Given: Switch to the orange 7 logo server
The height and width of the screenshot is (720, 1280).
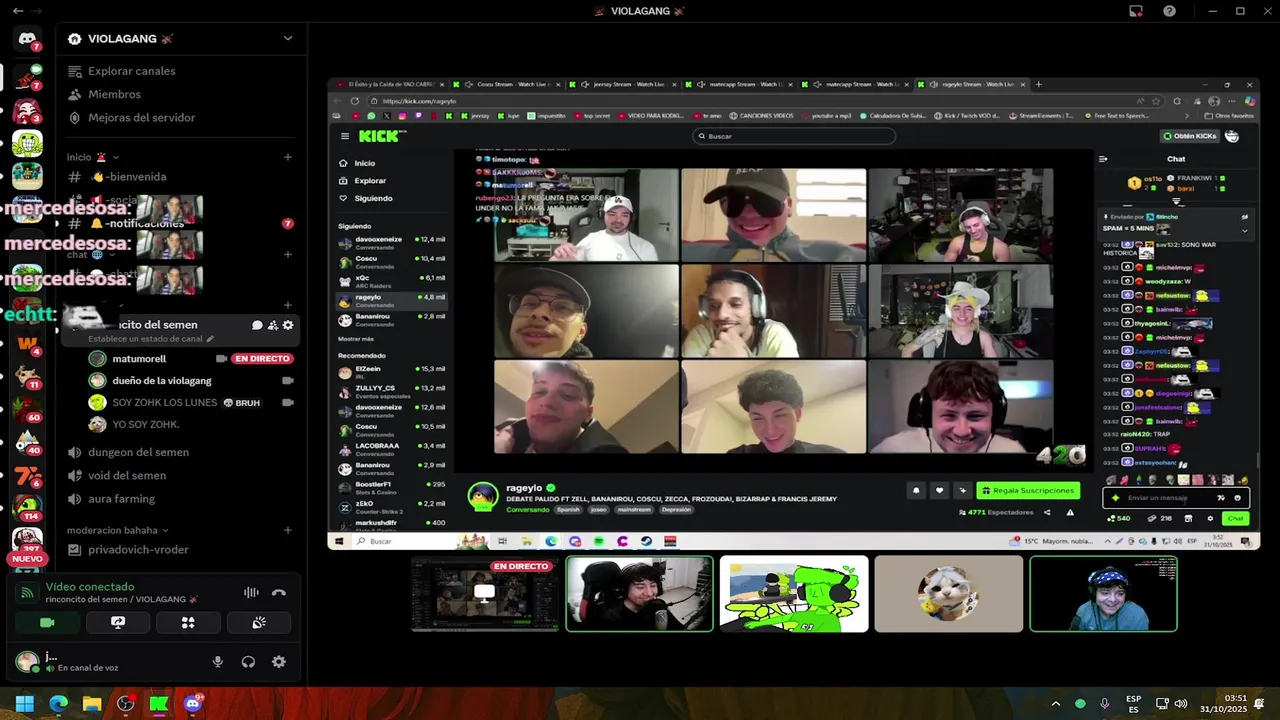Looking at the screenshot, I should (x=27, y=475).
